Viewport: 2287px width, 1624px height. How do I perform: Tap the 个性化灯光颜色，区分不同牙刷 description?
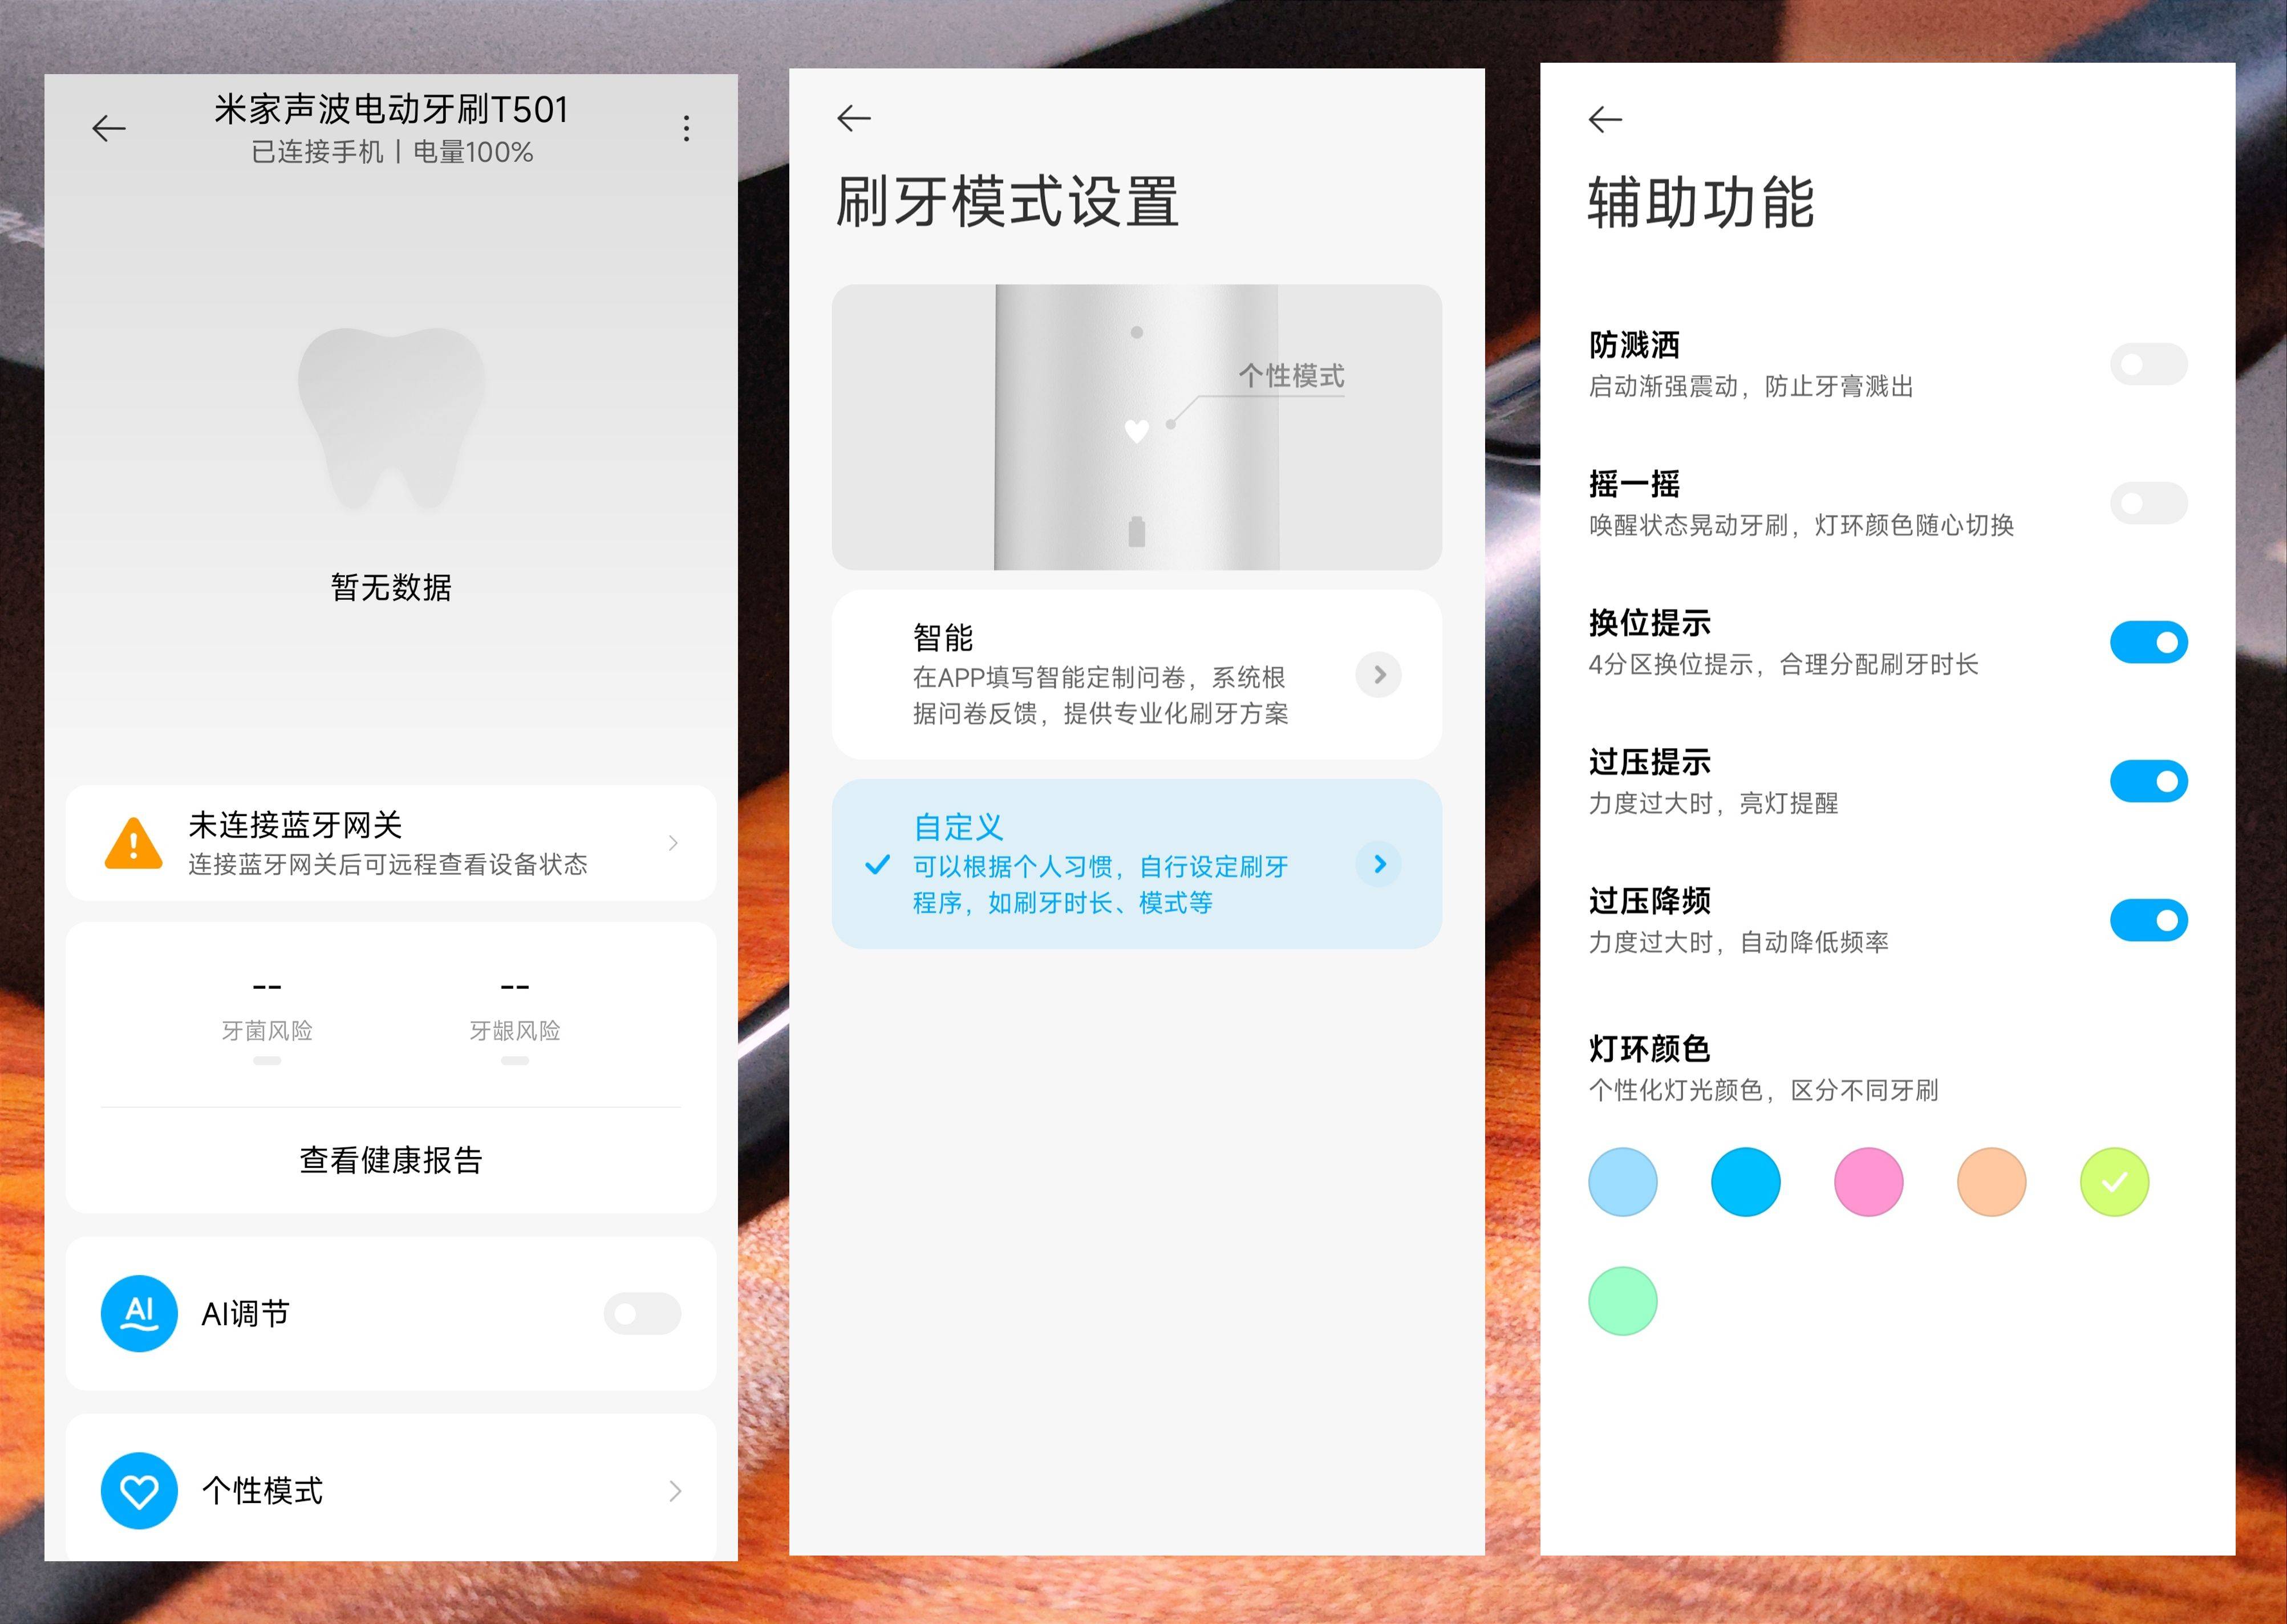pos(1763,1090)
